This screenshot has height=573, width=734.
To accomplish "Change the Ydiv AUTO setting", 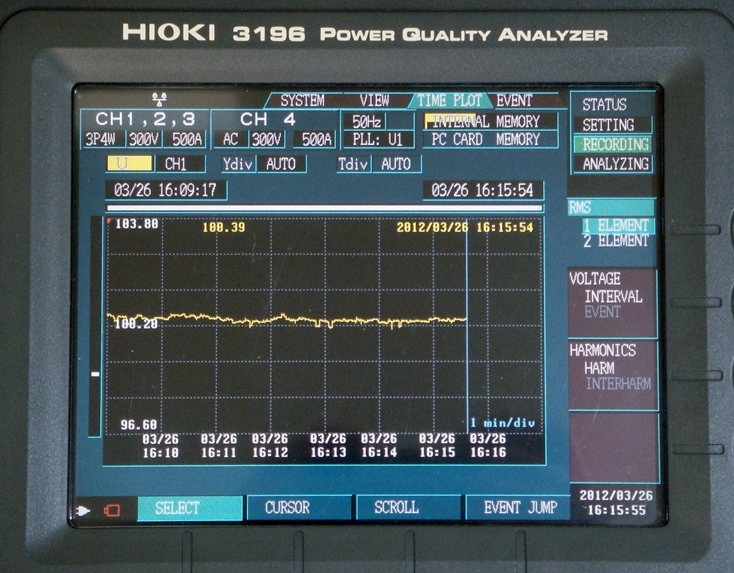I will (281, 164).
